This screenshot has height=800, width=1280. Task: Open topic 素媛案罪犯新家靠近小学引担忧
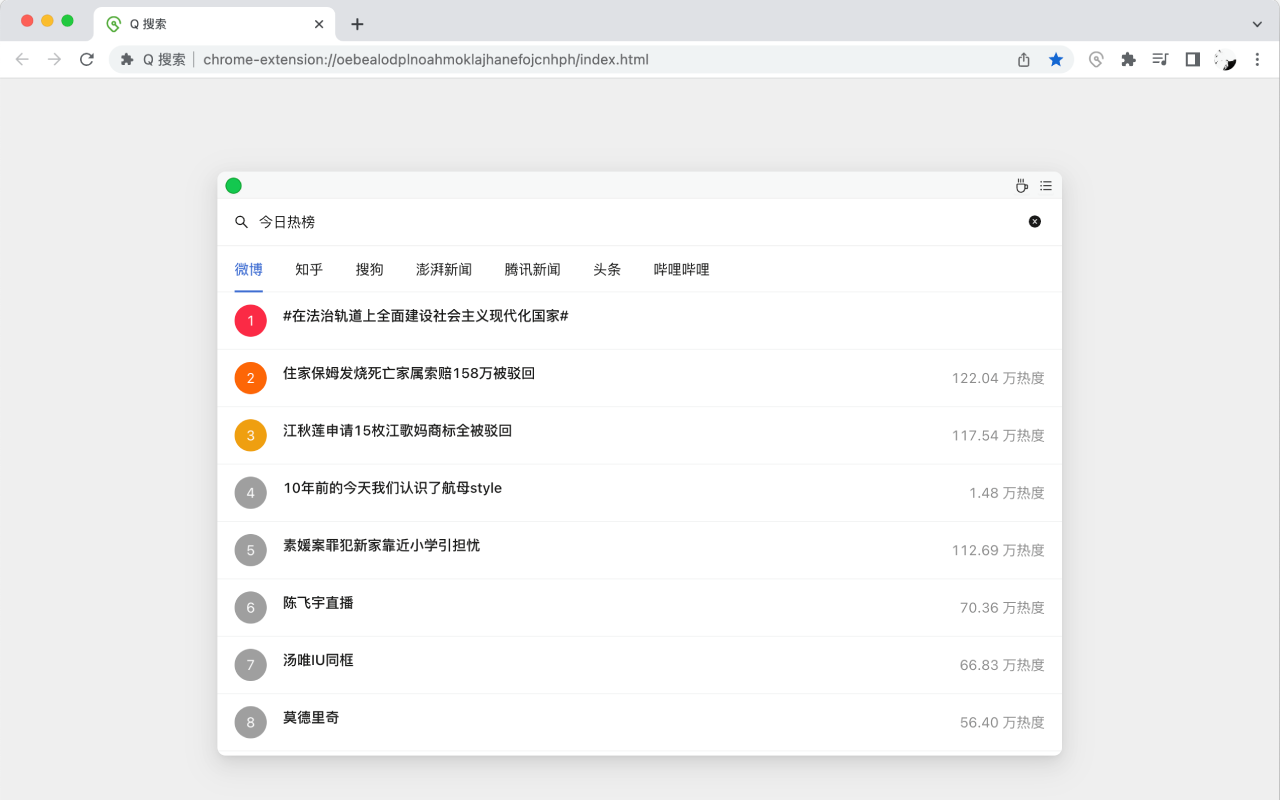(x=381, y=546)
